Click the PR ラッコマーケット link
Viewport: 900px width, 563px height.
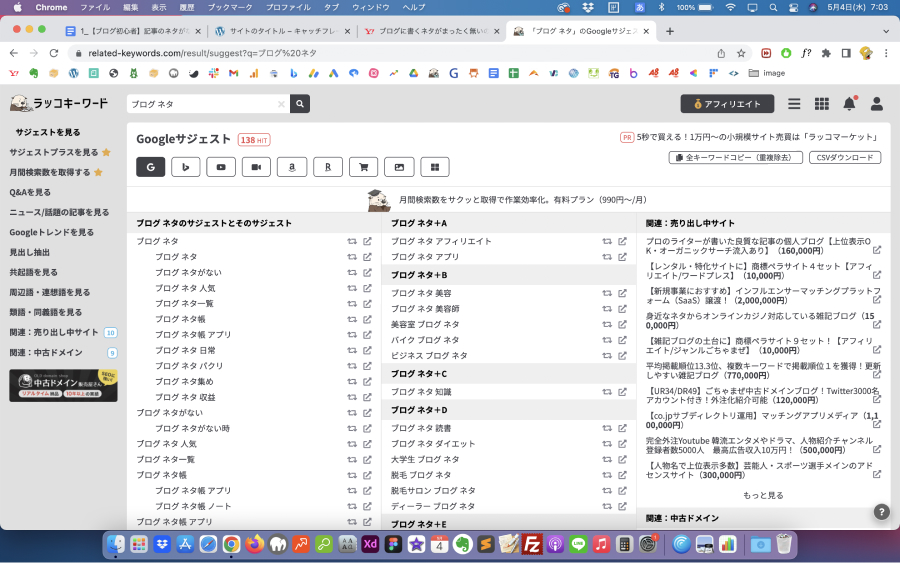(749, 137)
